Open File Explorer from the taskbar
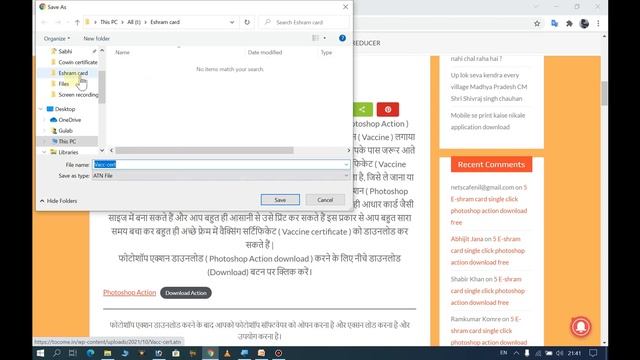 click(x=107, y=353)
